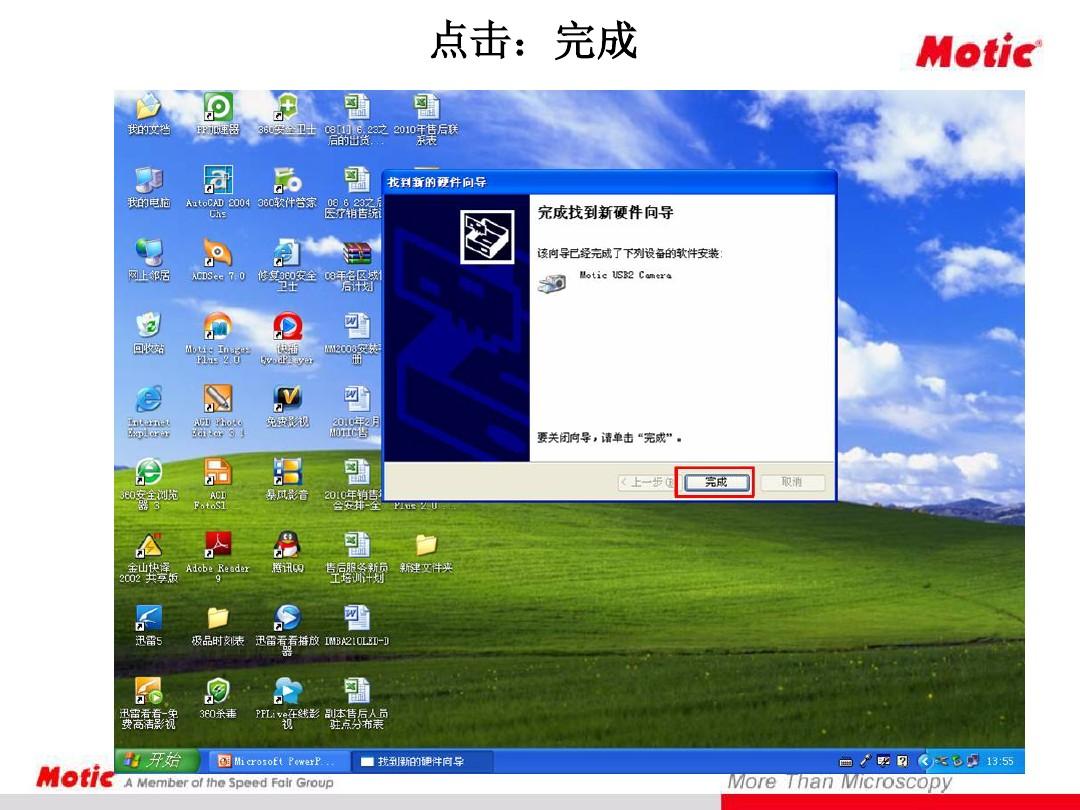
Task: Open Motic Images Plus 2.0 desktop icon
Action: point(217,328)
